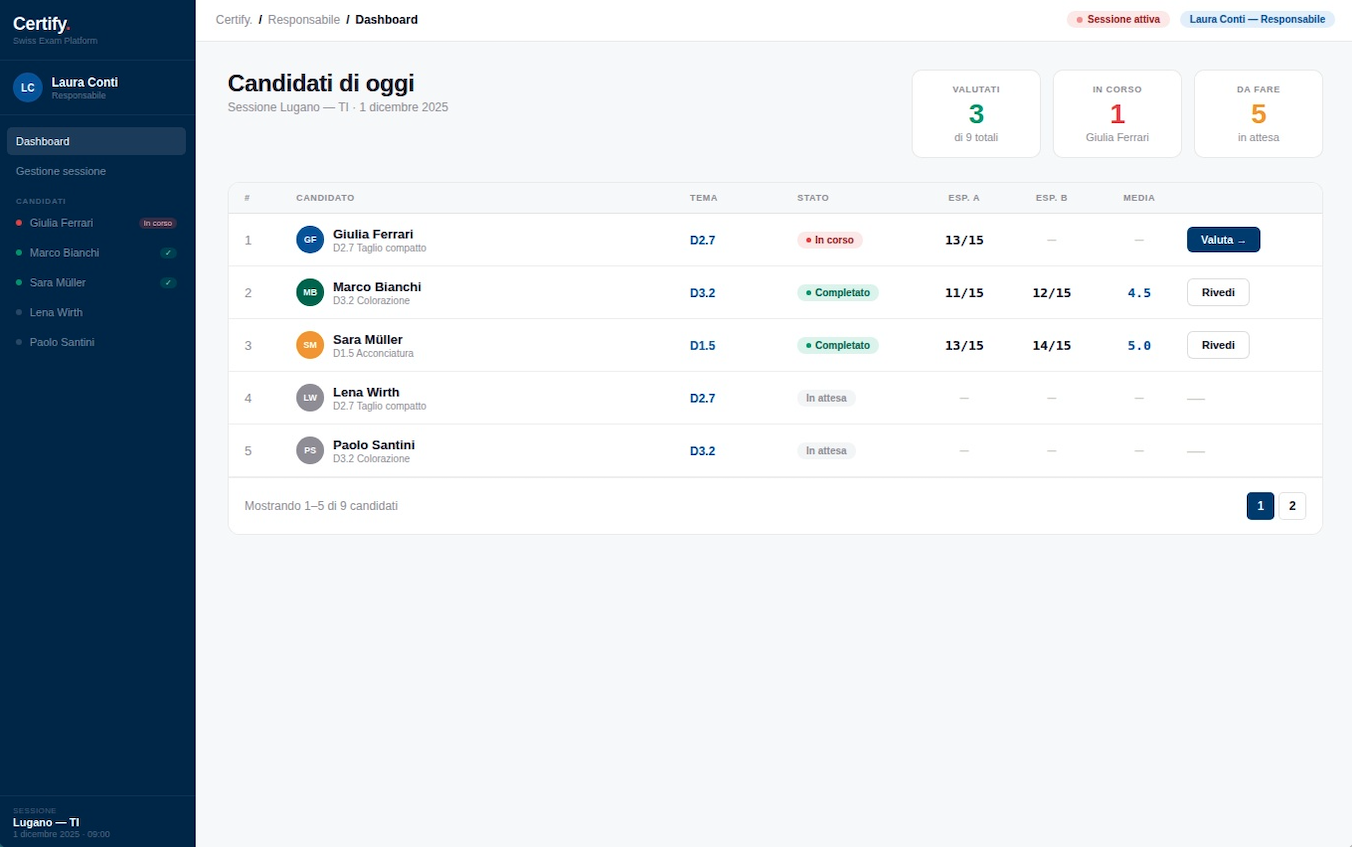The width and height of the screenshot is (1352, 847).
Task: Click checkmark badge next to Marco Bianchi
Action: [169, 253]
